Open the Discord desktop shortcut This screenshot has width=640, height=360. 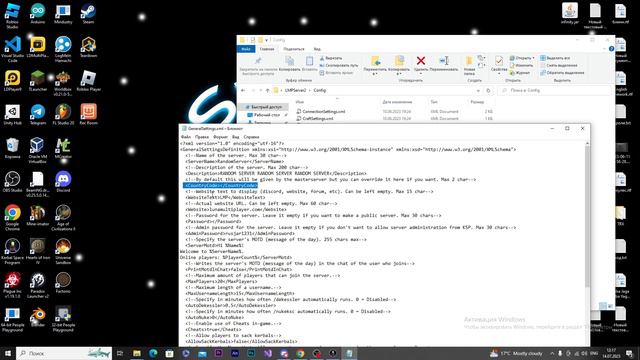[x=63, y=182]
